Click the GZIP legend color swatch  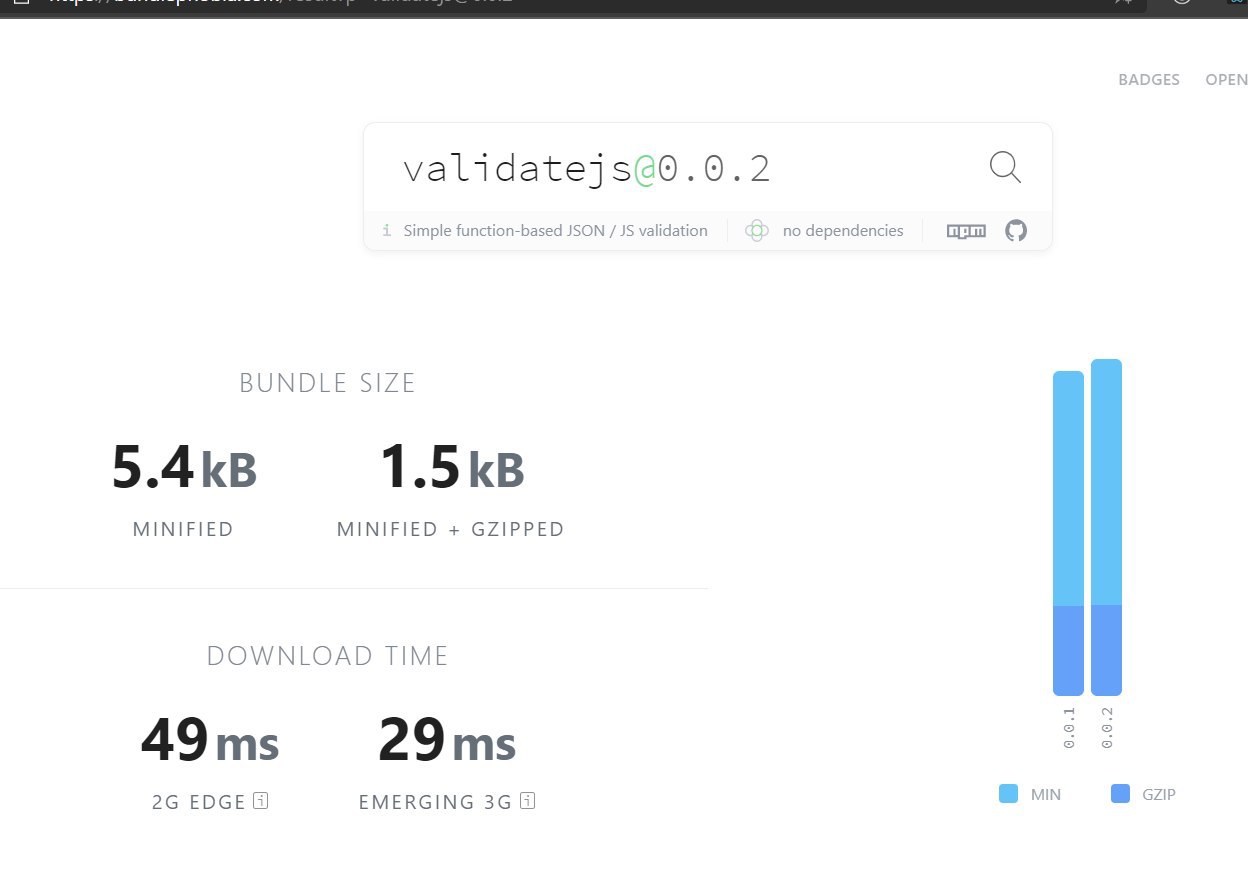pyautogui.click(x=1121, y=795)
